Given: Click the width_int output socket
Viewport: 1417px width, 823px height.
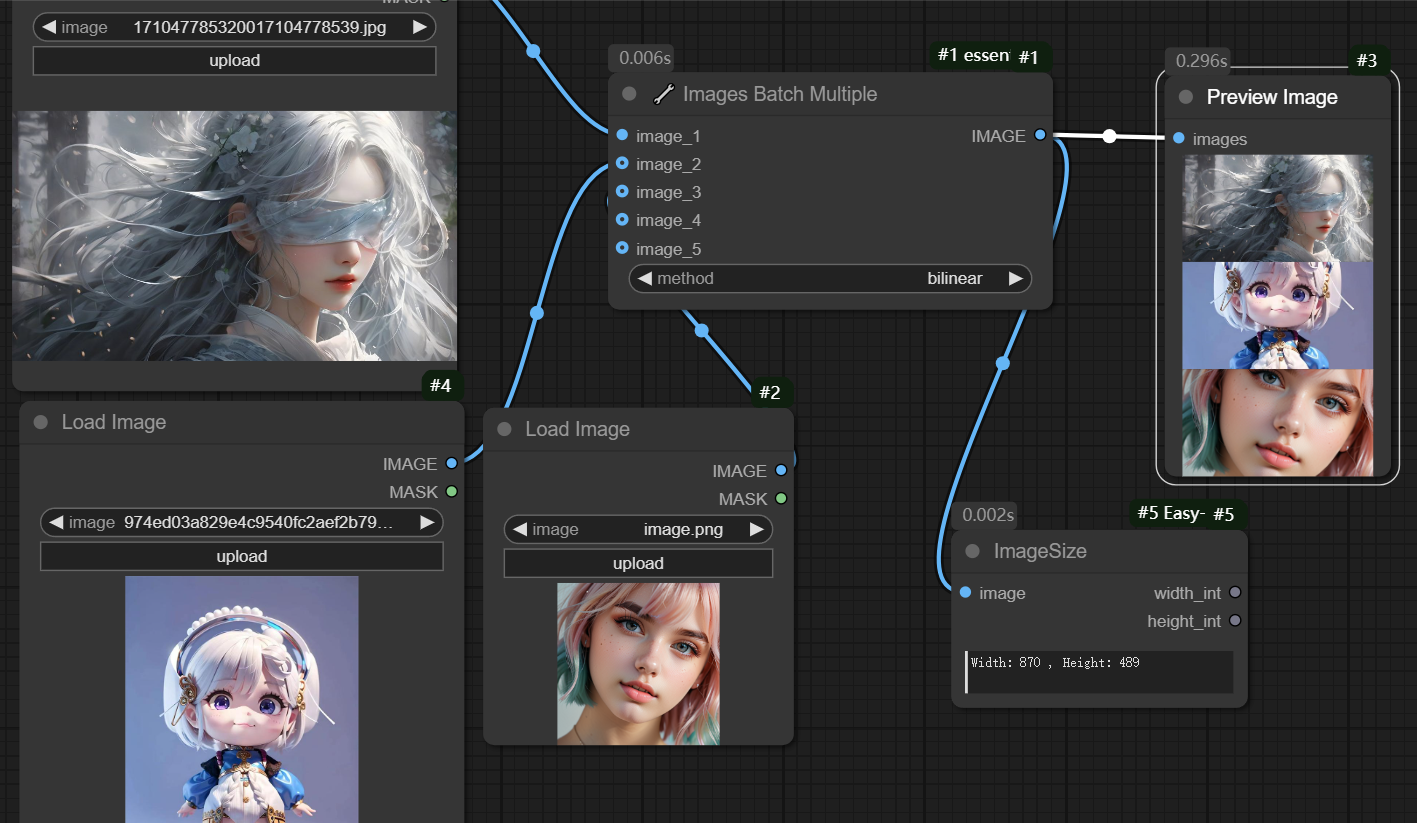Looking at the screenshot, I should pos(1235,593).
